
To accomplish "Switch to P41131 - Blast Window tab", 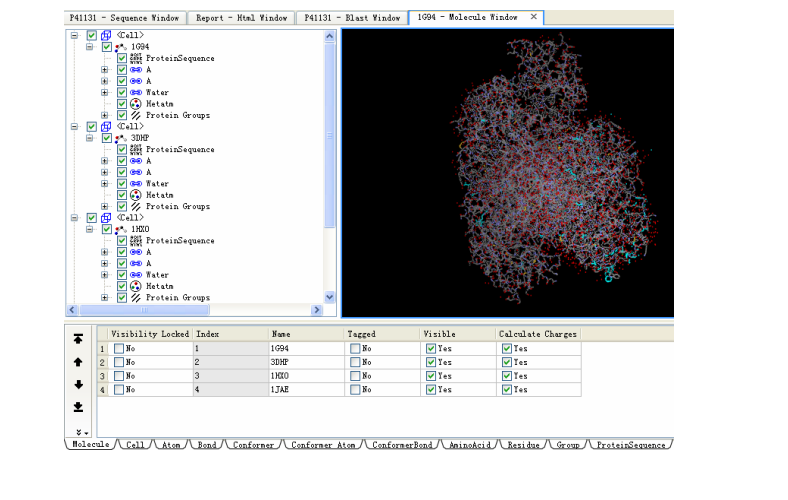I will click(352, 17).
